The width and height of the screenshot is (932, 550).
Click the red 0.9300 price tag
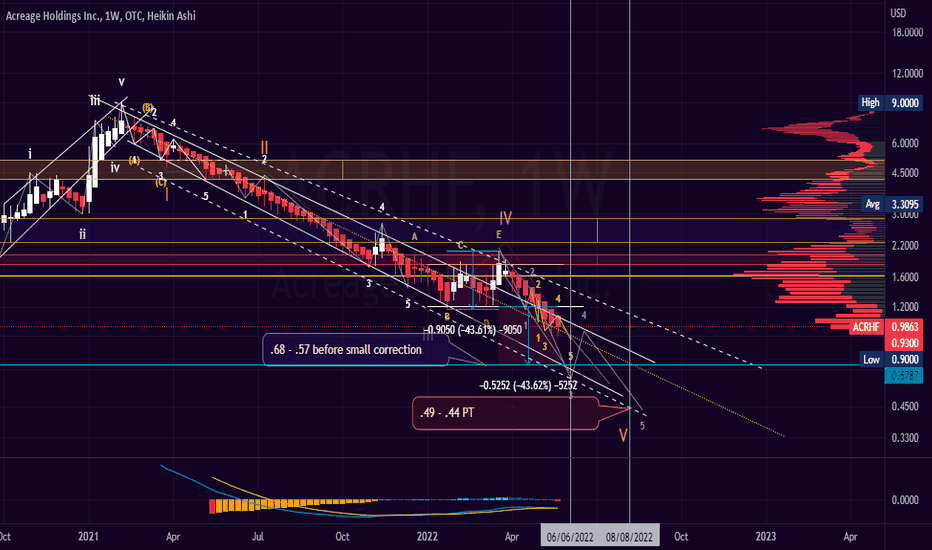[x=904, y=343]
